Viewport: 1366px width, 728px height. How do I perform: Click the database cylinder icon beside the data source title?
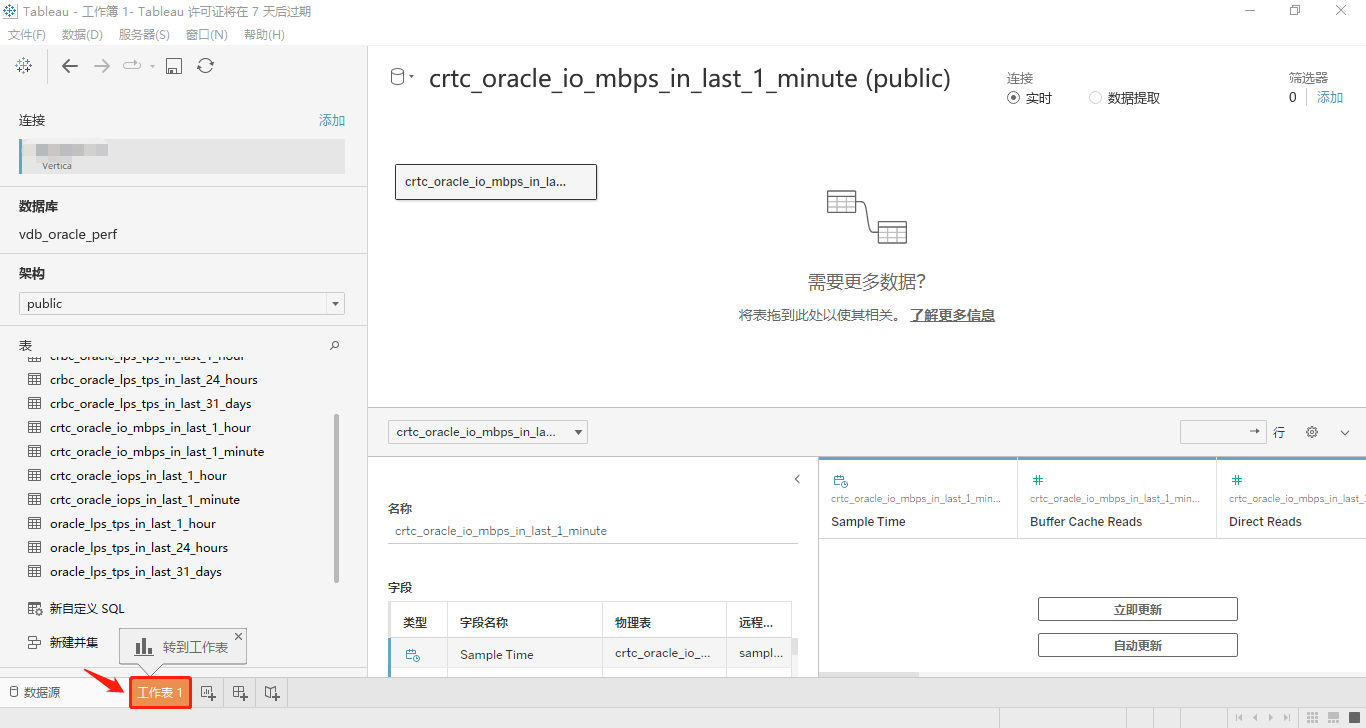tap(398, 78)
